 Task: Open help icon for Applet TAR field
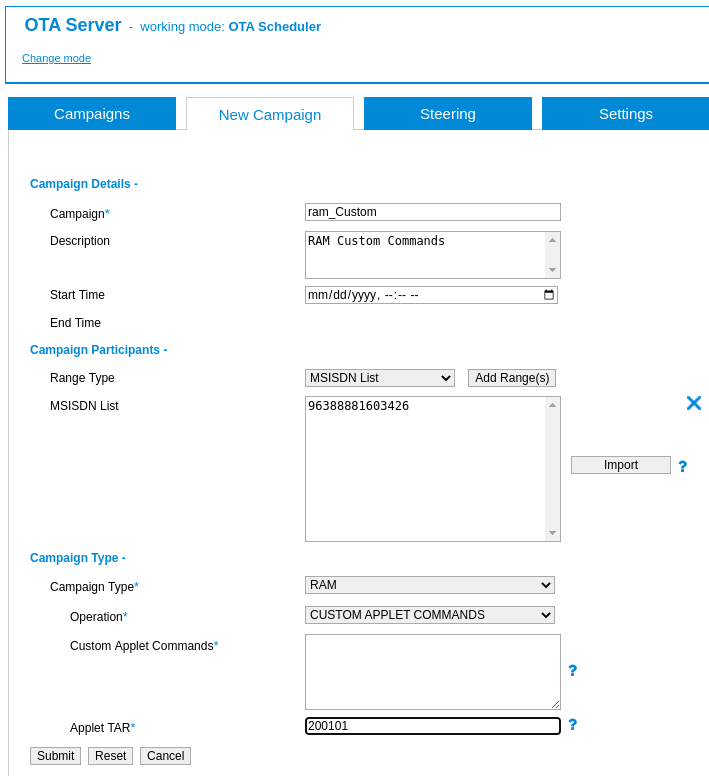click(x=572, y=725)
